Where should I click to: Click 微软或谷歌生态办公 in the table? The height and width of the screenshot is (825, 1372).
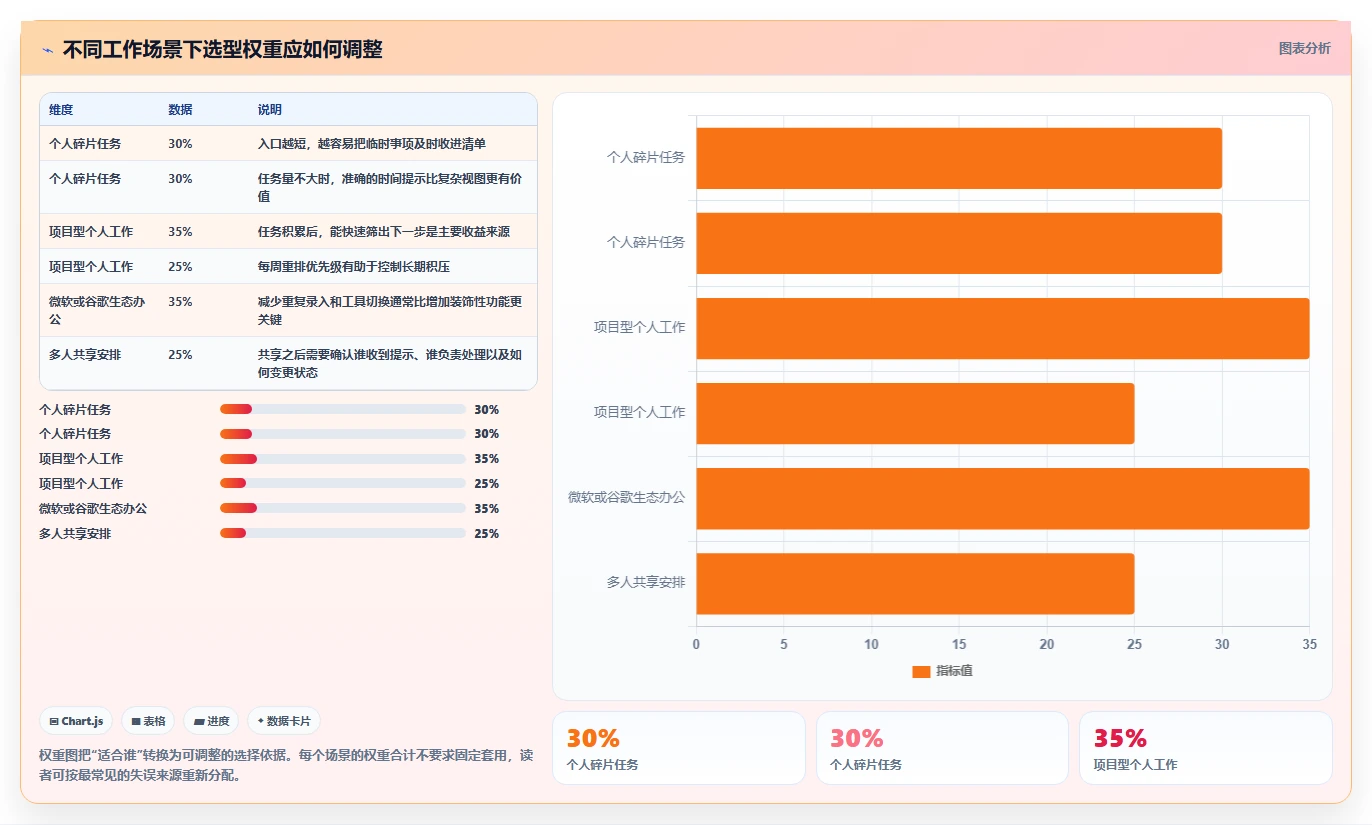tap(98, 310)
